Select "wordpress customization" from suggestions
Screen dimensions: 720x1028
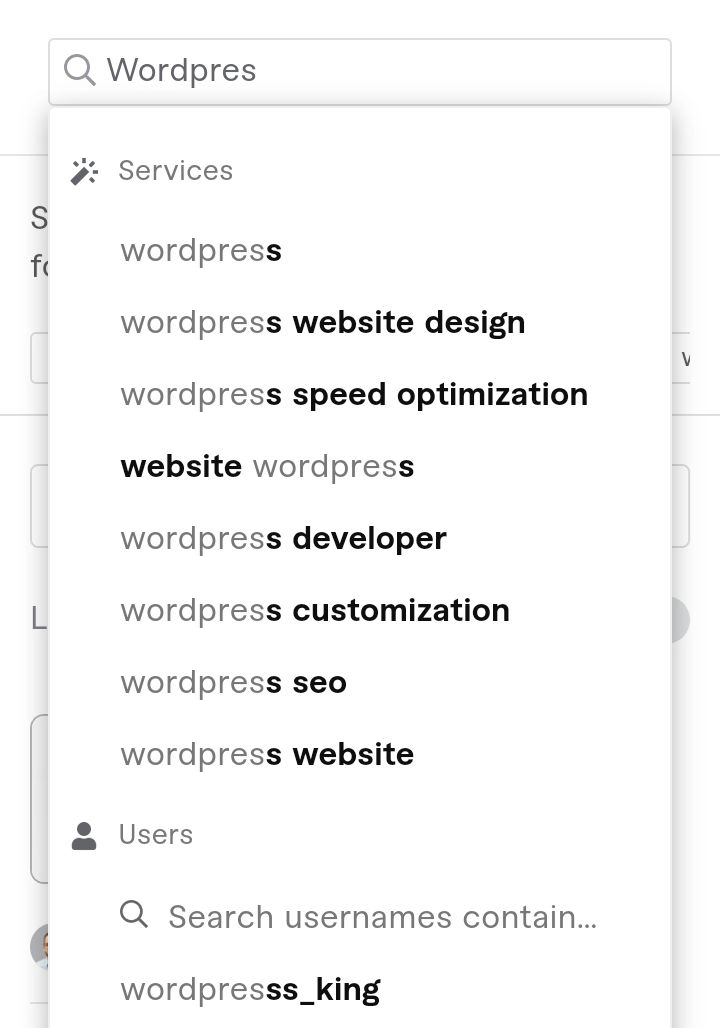(x=315, y=611)
